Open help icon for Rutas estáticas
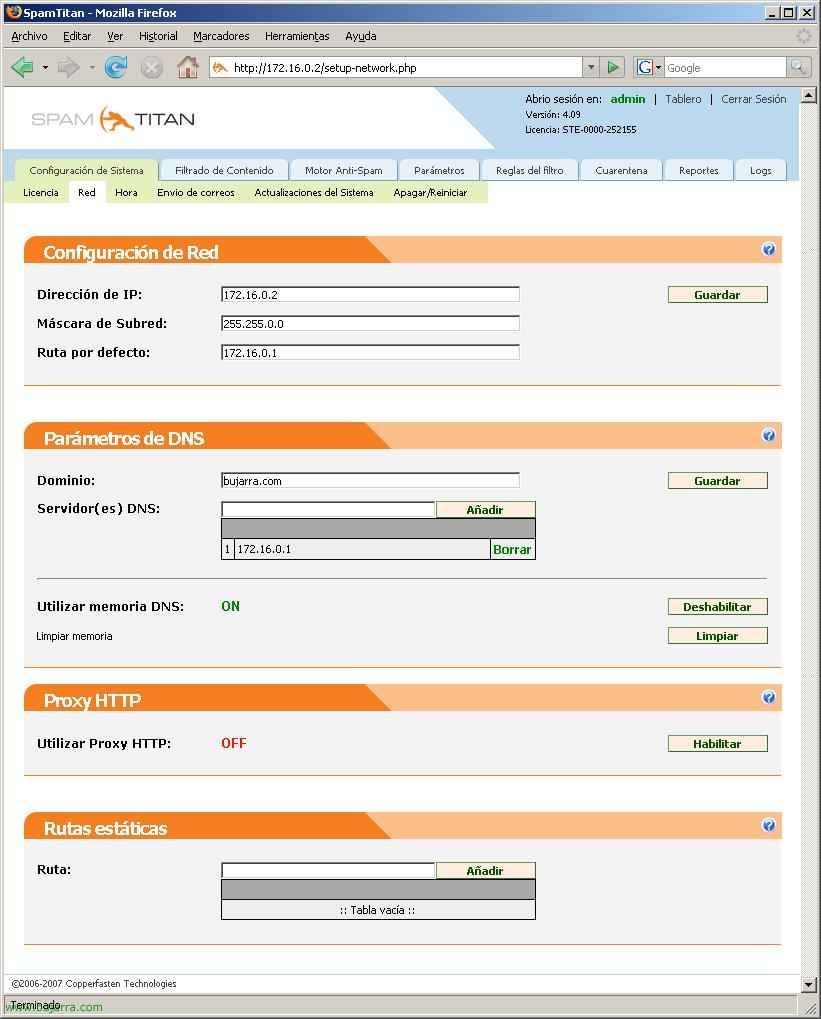This screenshot has width=821, height=1019. 768,825
